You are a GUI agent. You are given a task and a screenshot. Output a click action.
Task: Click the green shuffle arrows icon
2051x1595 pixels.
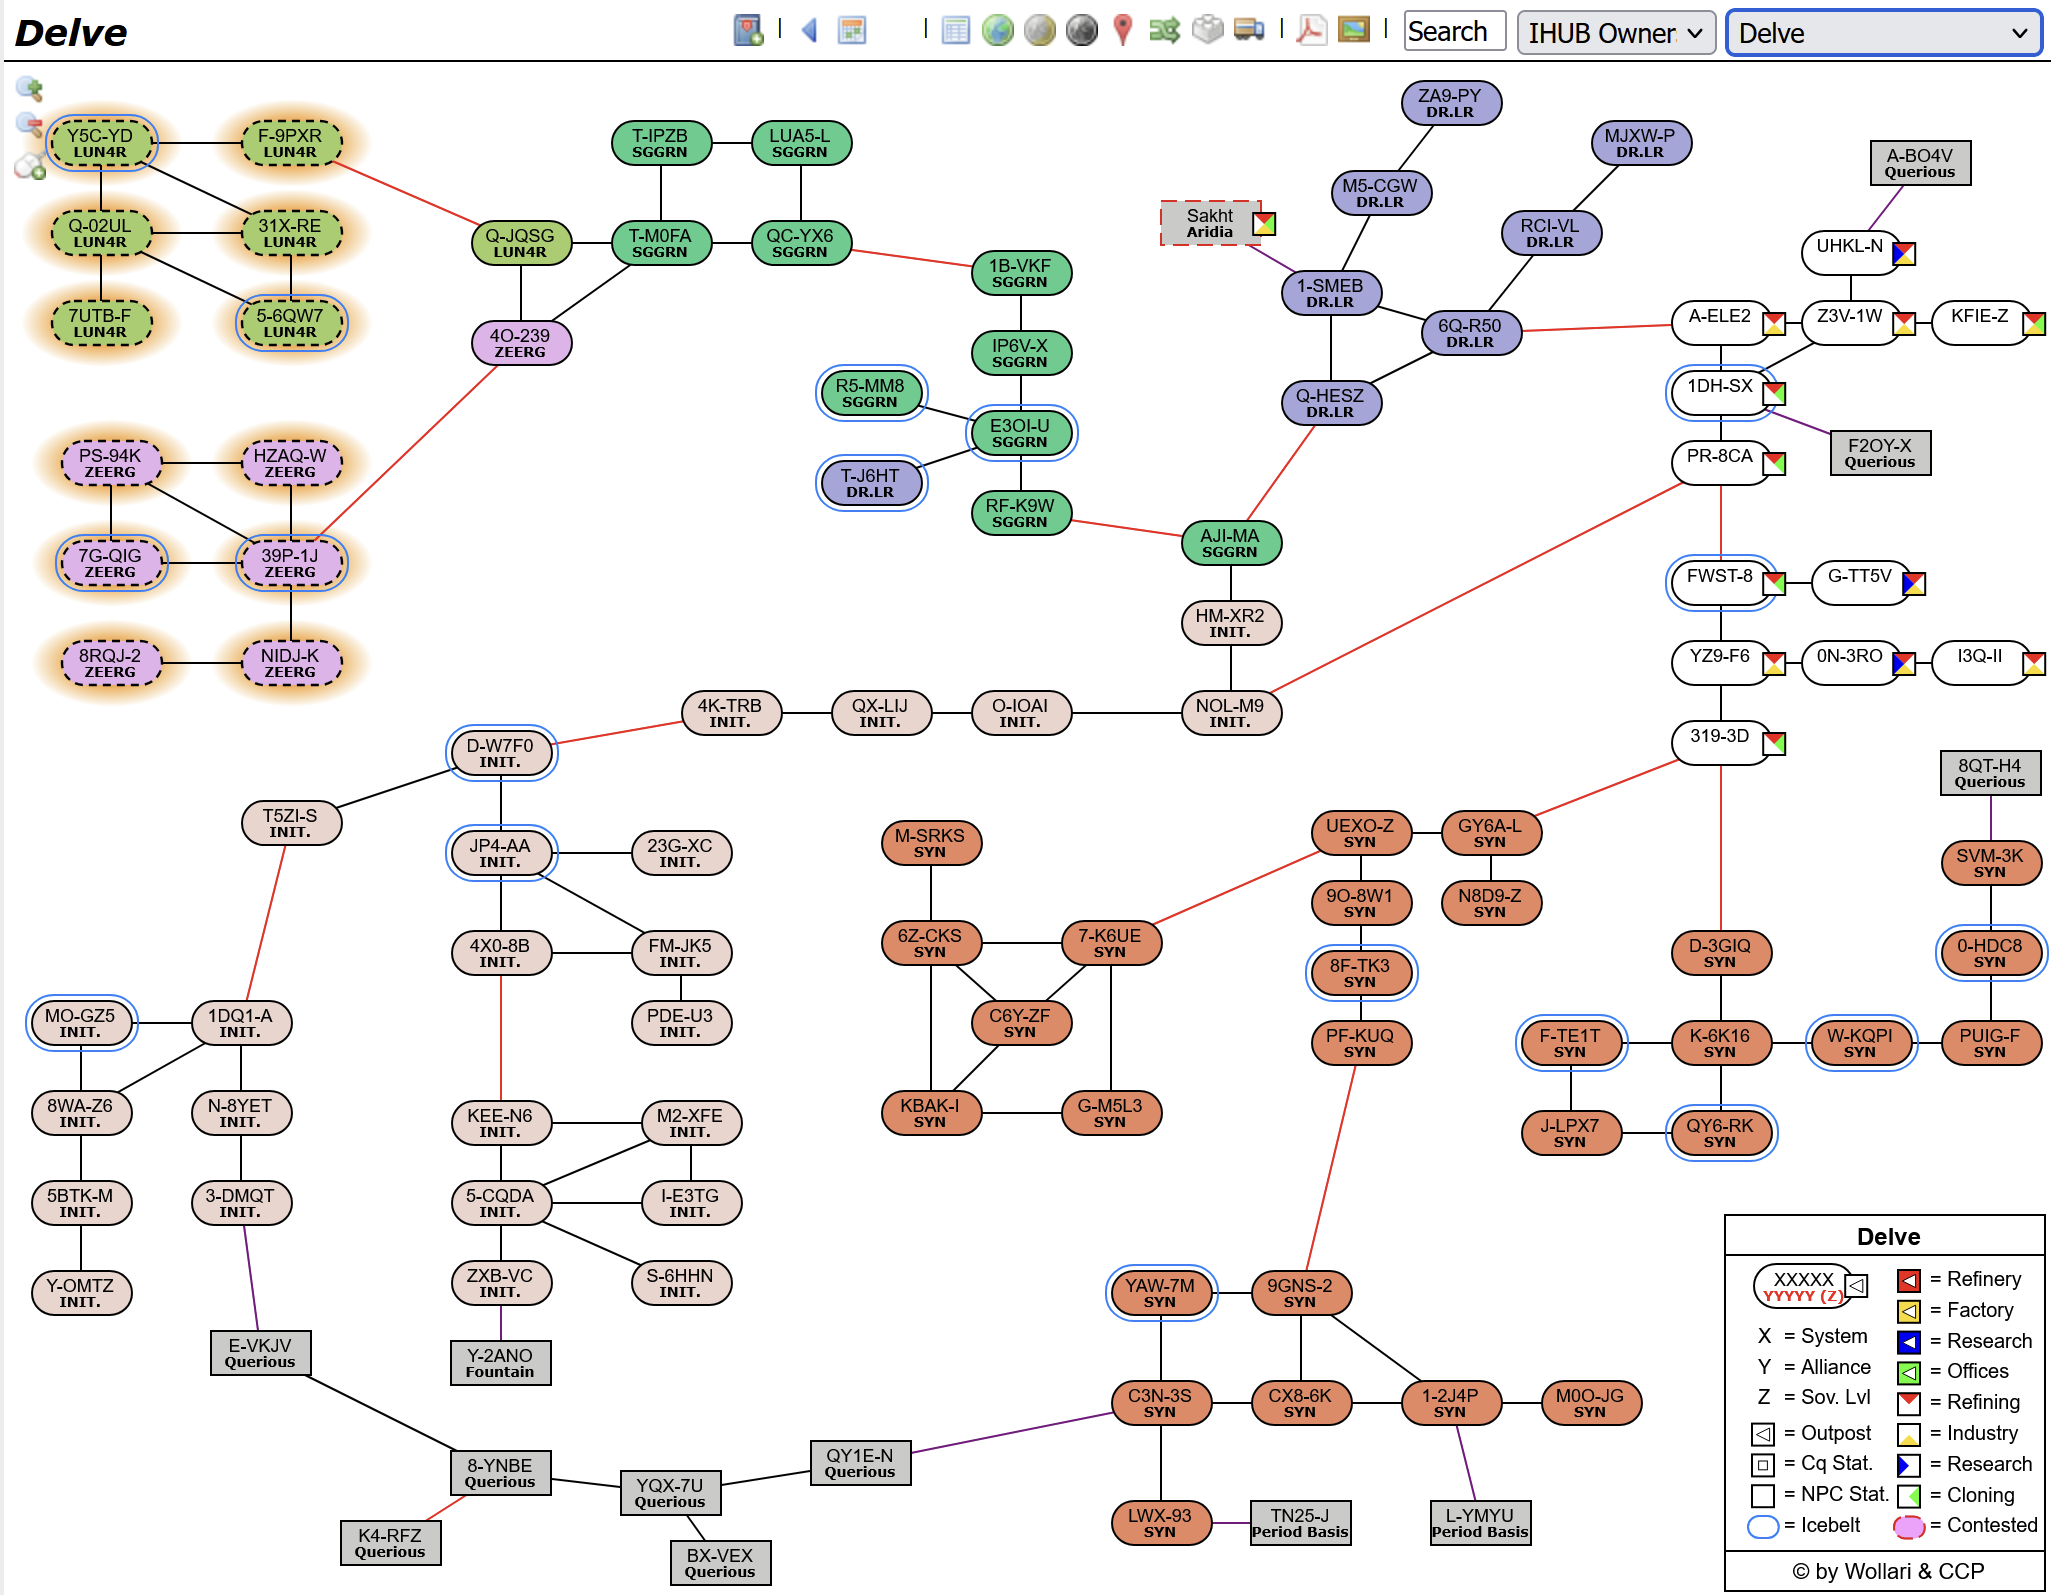(1164, 31)
